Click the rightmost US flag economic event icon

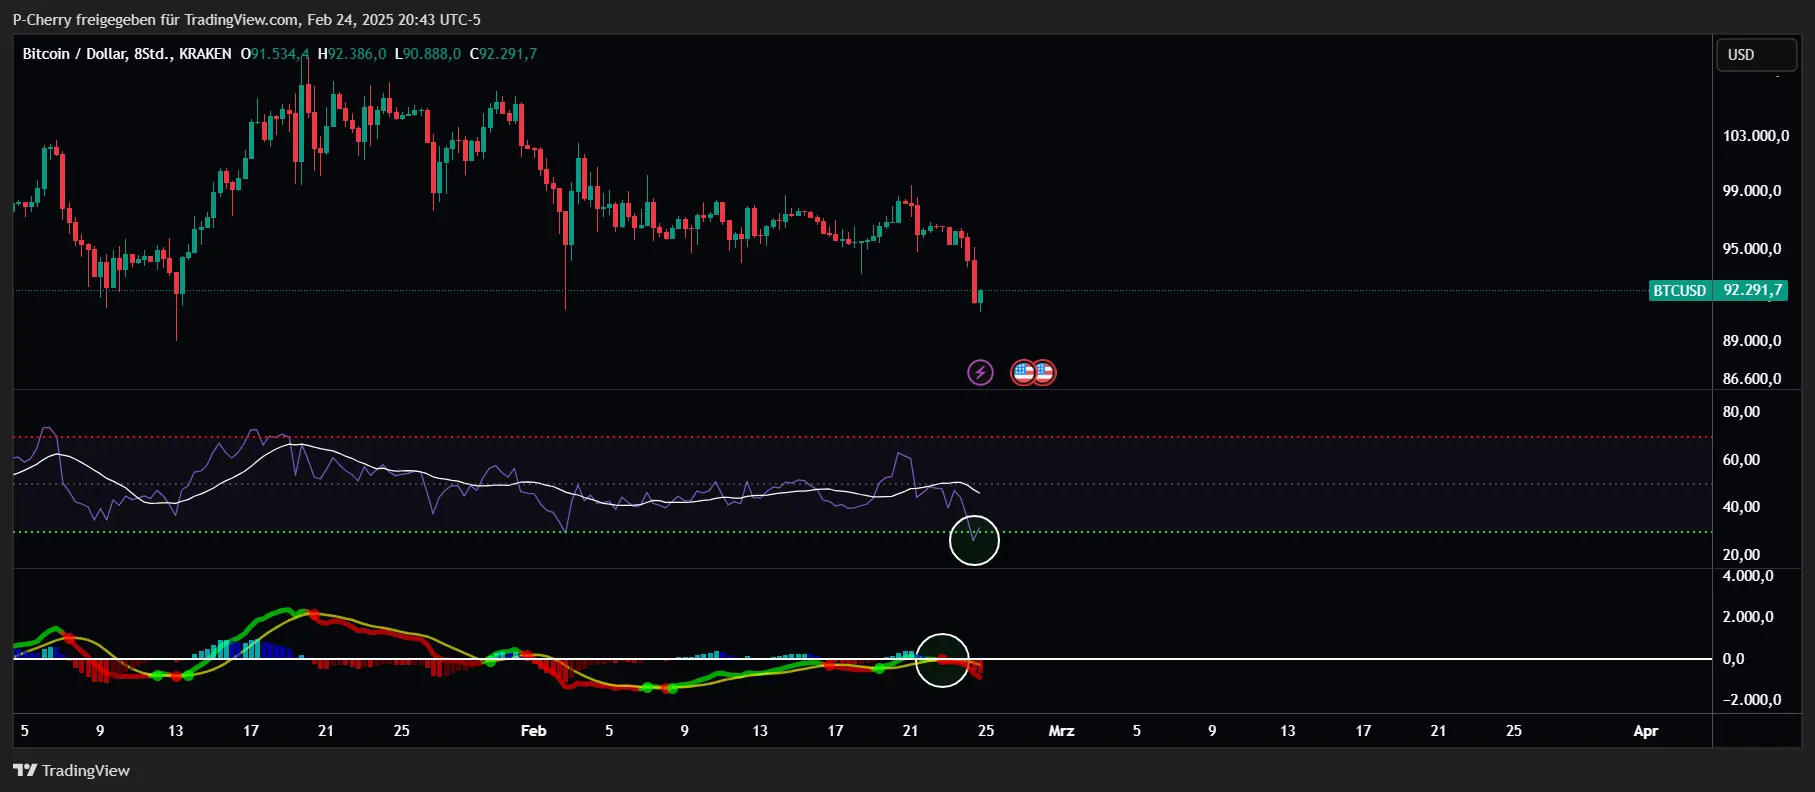[x=1044, y=373]
